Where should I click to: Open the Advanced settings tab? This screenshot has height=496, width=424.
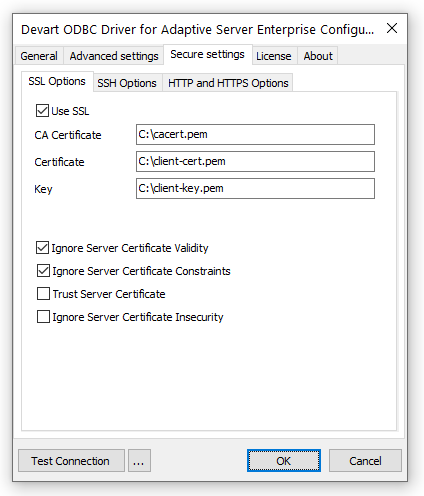[x=114, y=56]
